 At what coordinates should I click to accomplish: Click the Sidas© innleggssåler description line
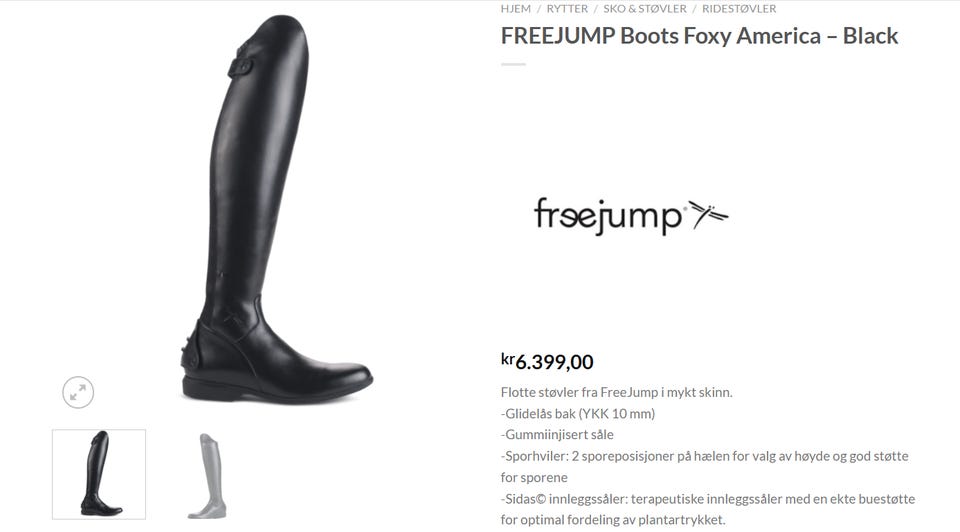point(708,509)
